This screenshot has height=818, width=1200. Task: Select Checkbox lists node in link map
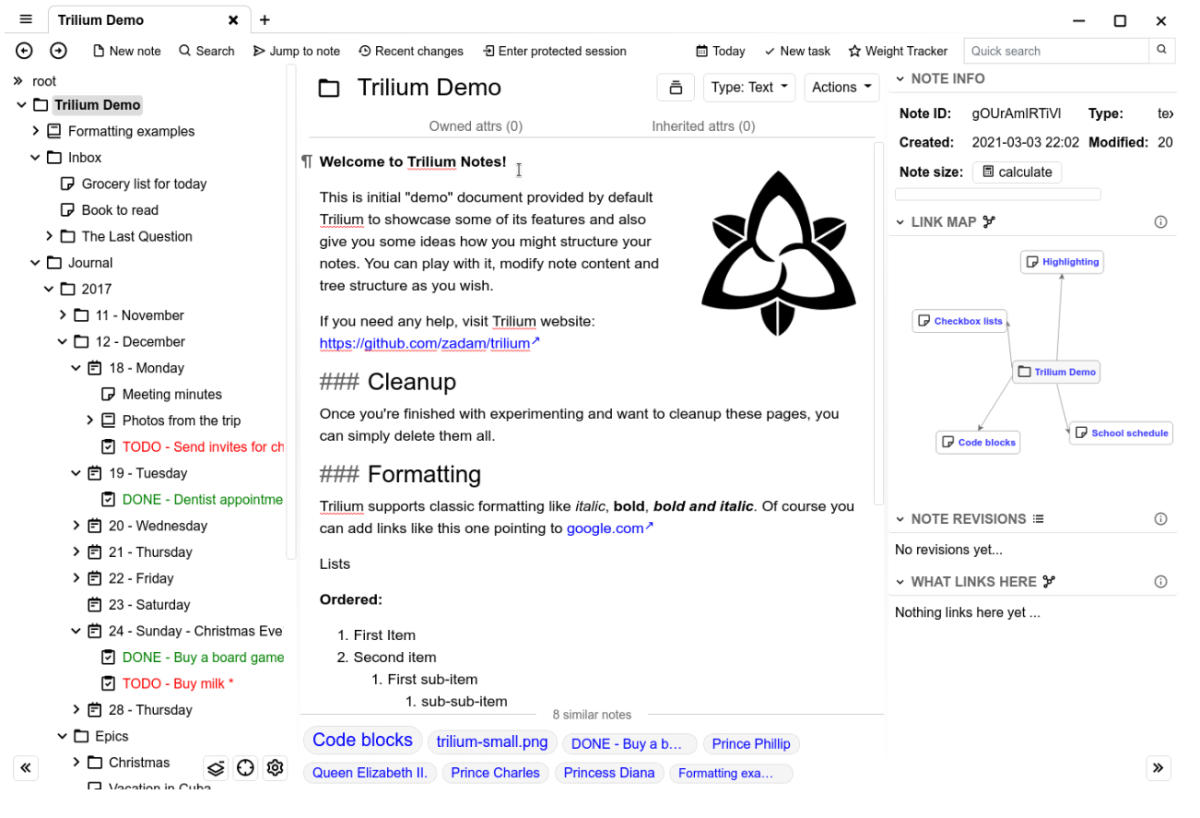click(959, 321)
